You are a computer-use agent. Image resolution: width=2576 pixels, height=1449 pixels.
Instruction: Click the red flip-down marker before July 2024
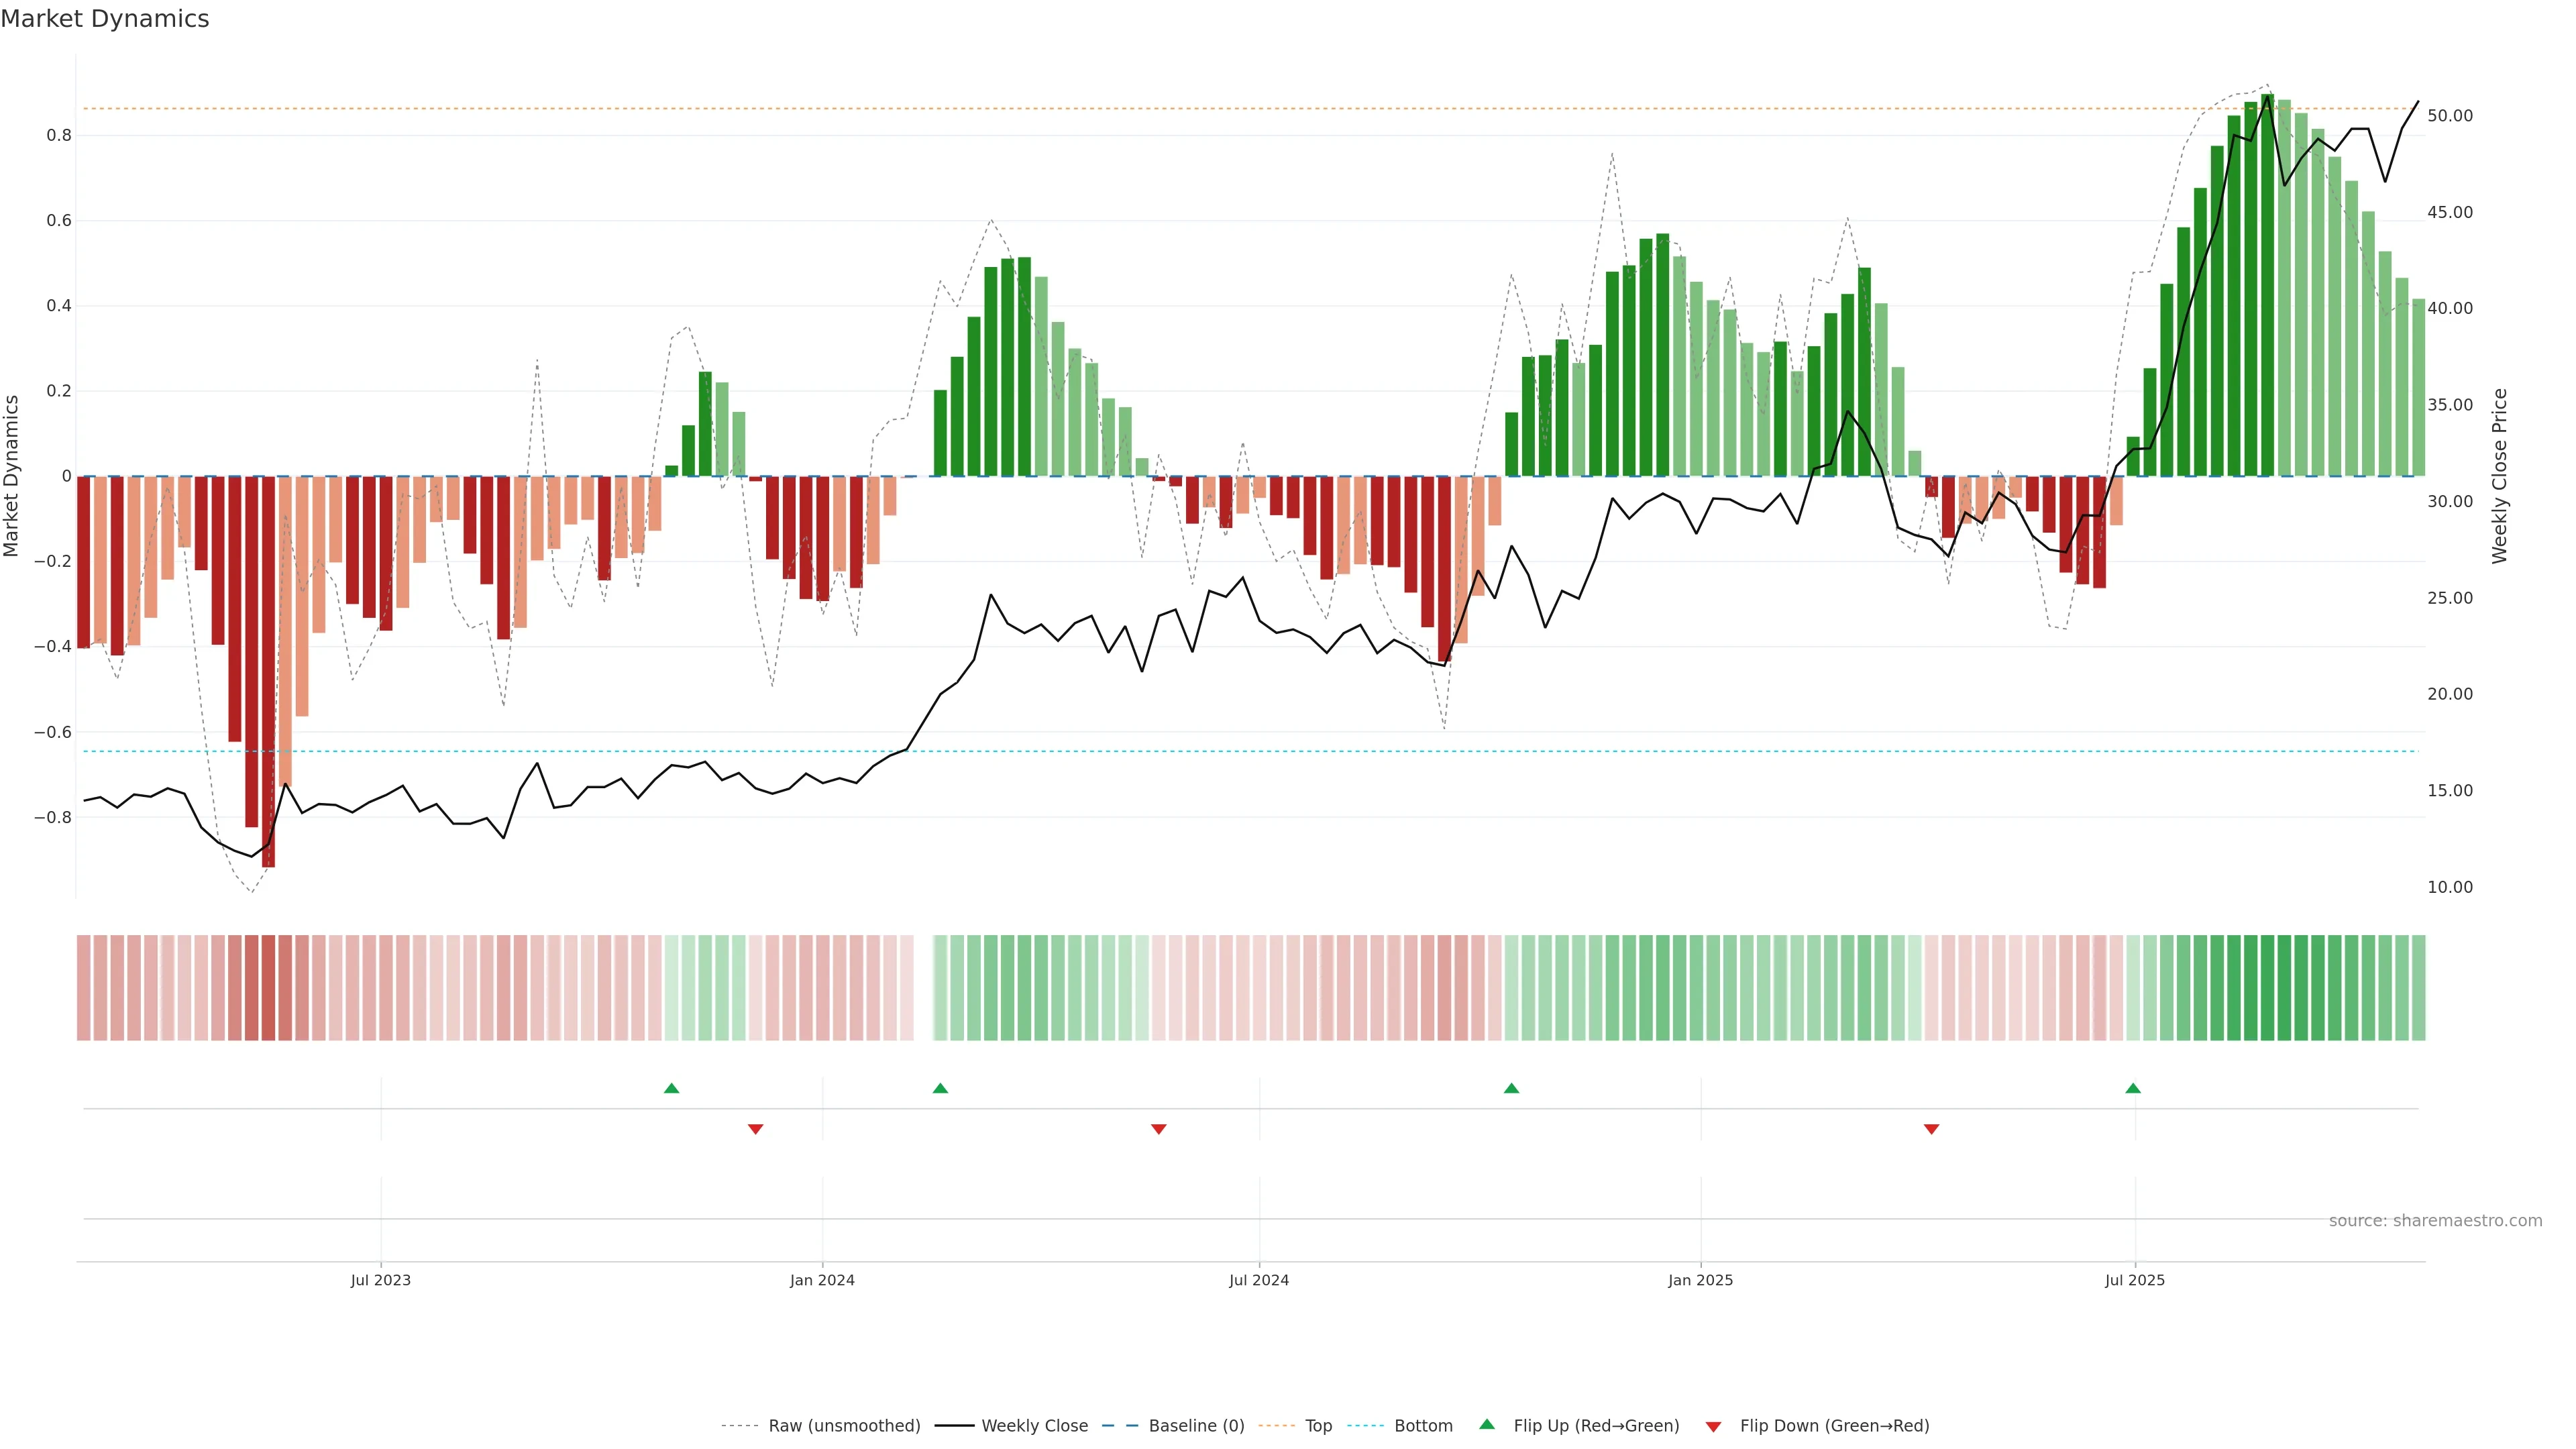point(1159,1129)
